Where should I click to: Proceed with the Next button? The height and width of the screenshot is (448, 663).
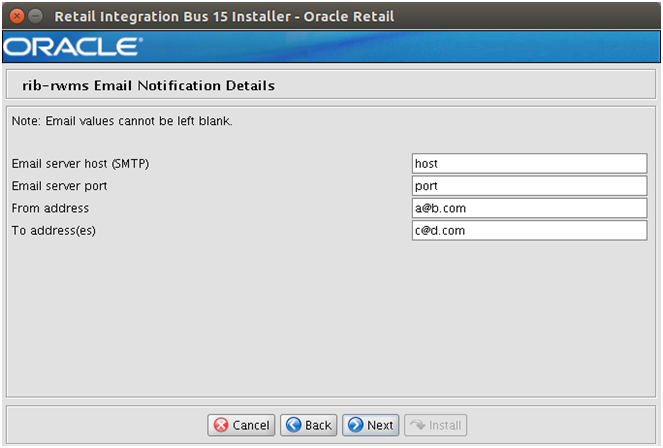[370, 425]
